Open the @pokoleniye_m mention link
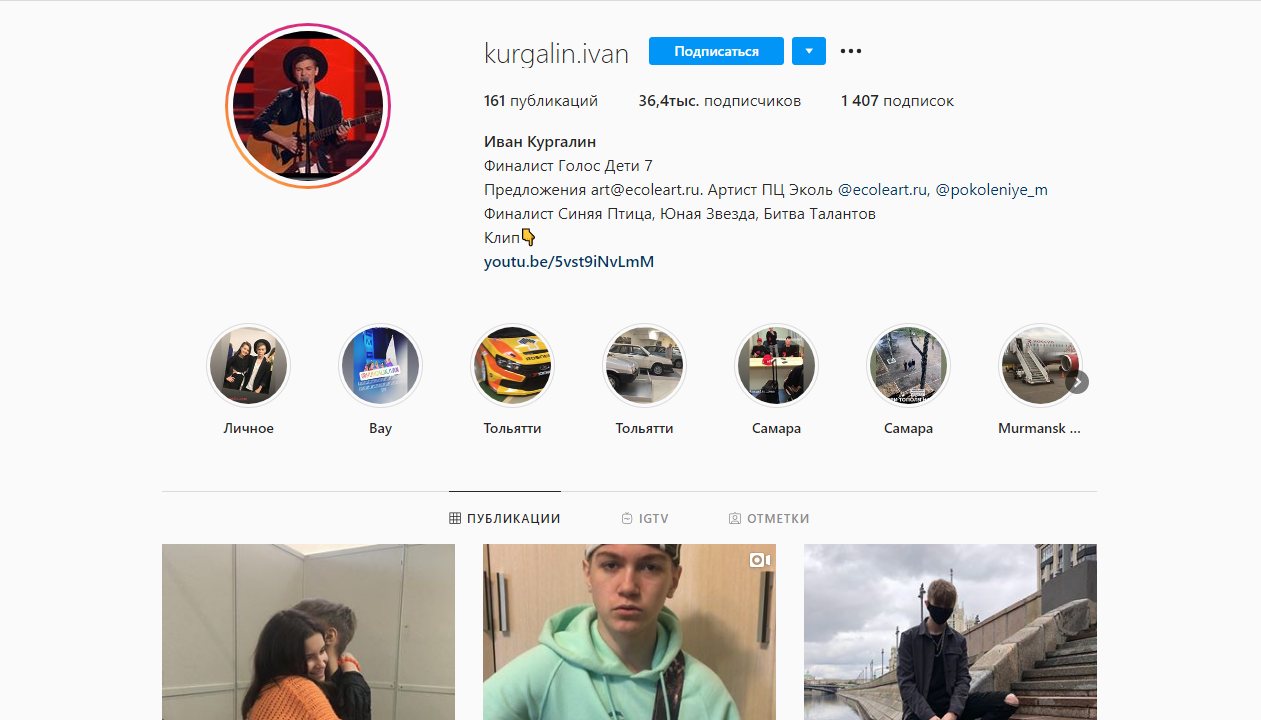This screenshot has height=720, width=1261. [991, 190]
